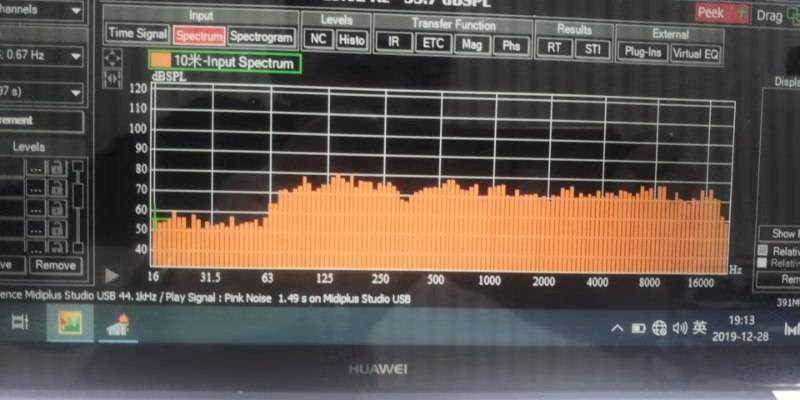Toggle the second Relative checkbox
Image resolution: width=800 pixels, height=400 pixels.
pos(763,262)
